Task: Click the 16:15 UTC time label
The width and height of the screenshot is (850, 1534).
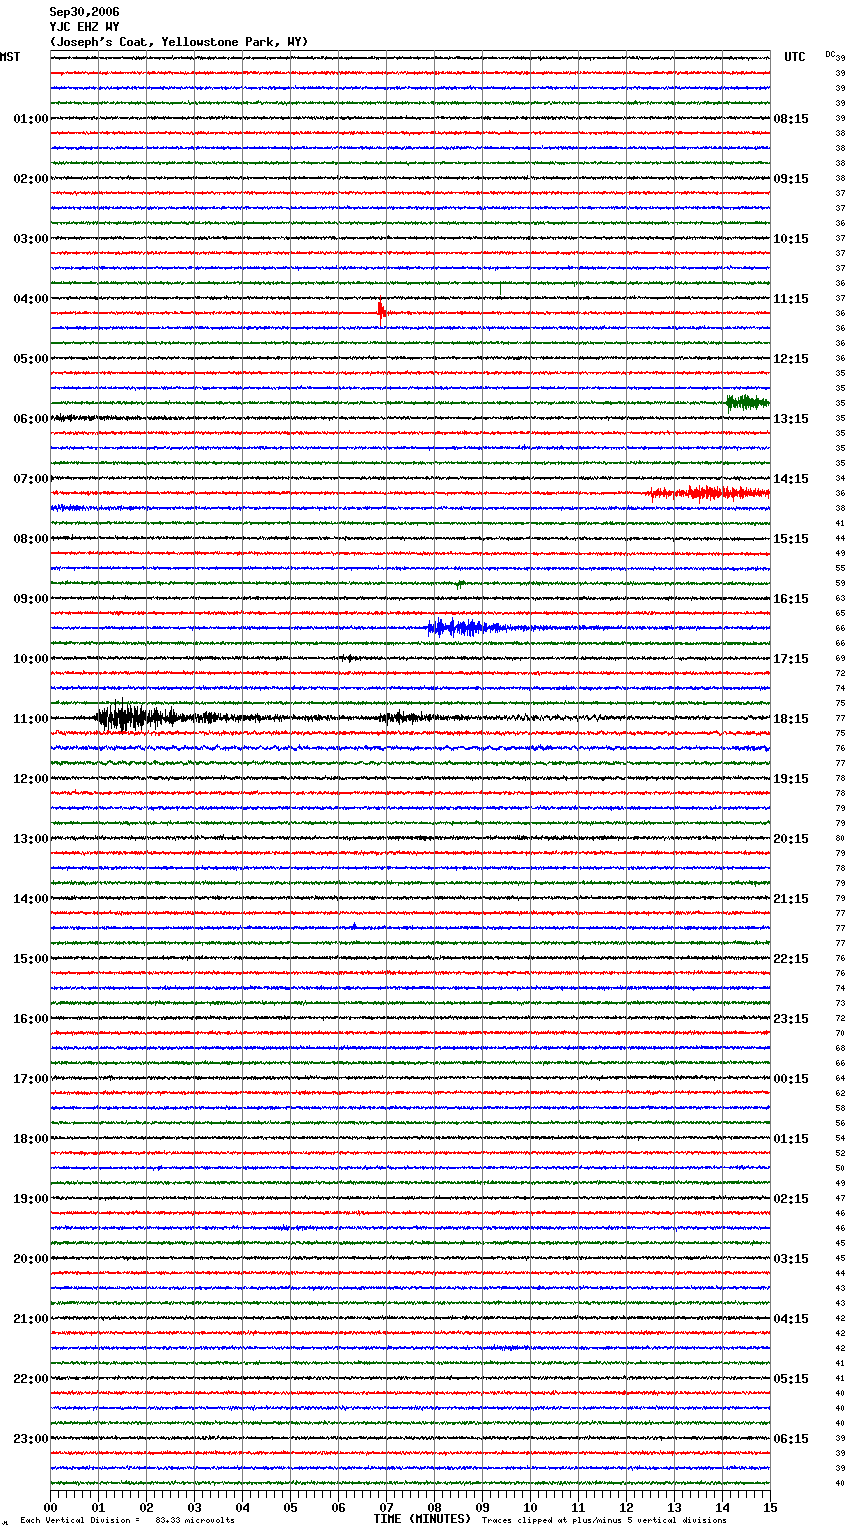Action: [791, 599]
